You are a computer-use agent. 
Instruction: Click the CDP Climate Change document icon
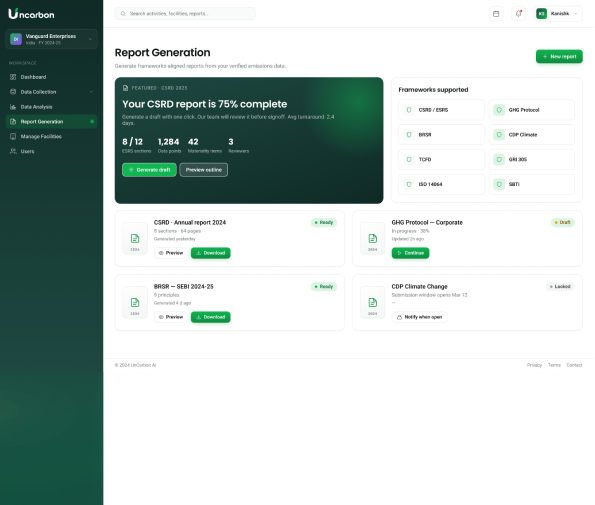[x=373, y=302]
